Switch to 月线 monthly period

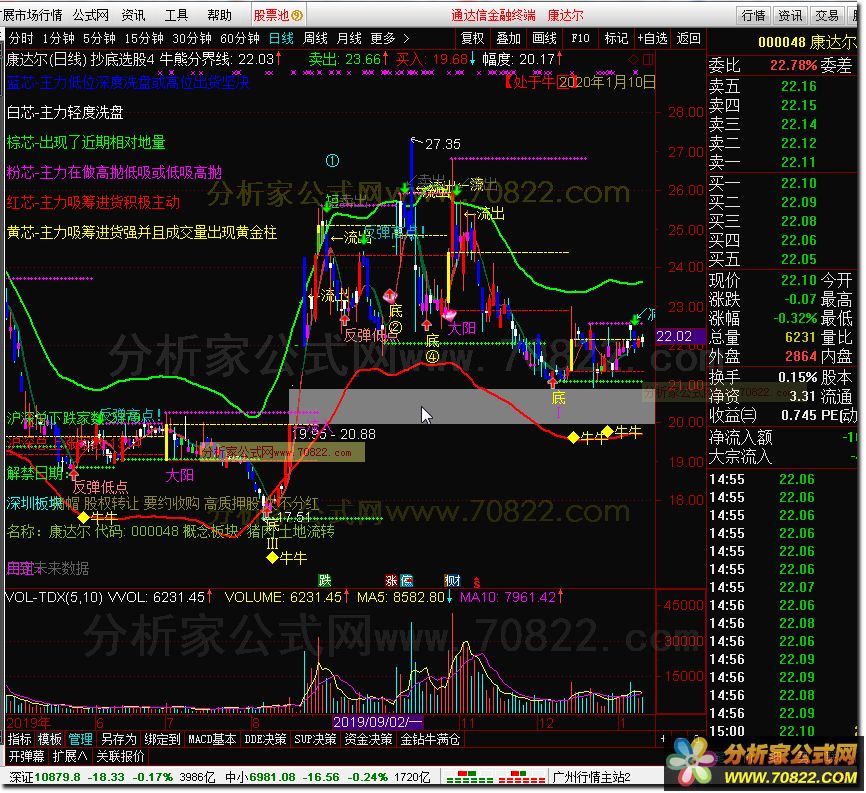tap(349, 38)
